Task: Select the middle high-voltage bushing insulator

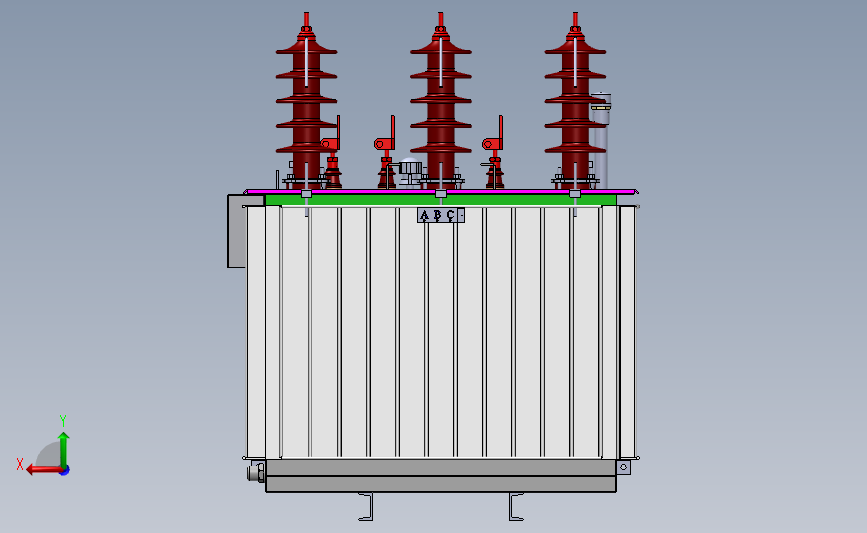Action: [441, 100]
